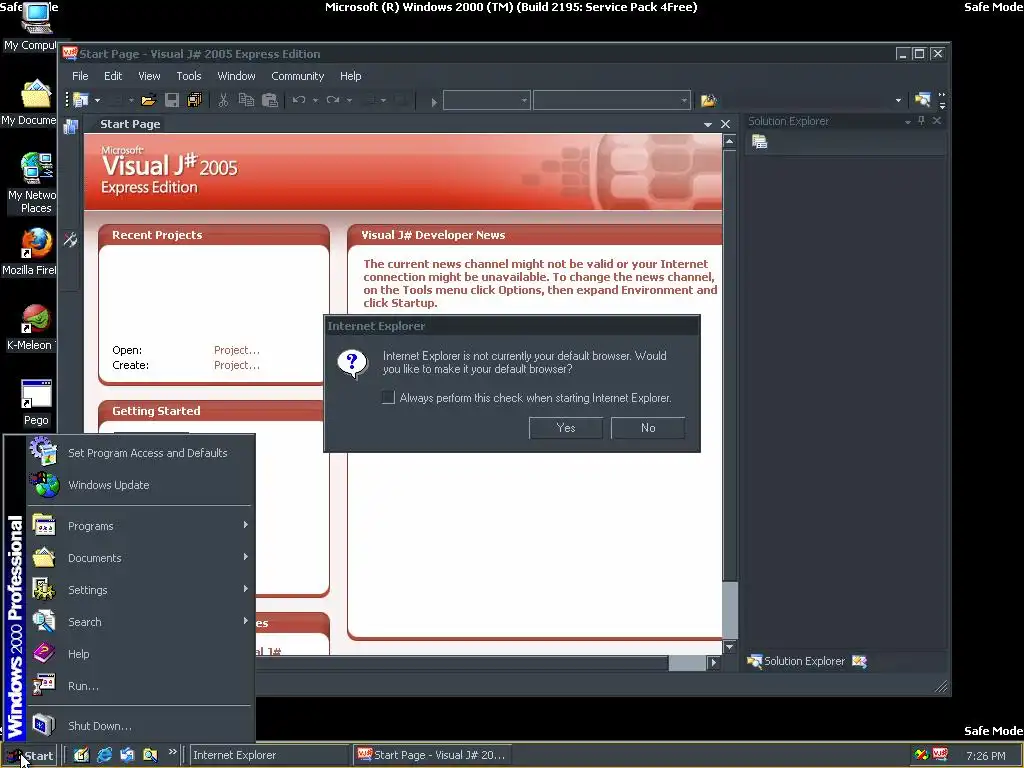This screenshot has height=768, width=1024.
Task: Click the Windows Update globe icon
Action: [x=44, y=485]
